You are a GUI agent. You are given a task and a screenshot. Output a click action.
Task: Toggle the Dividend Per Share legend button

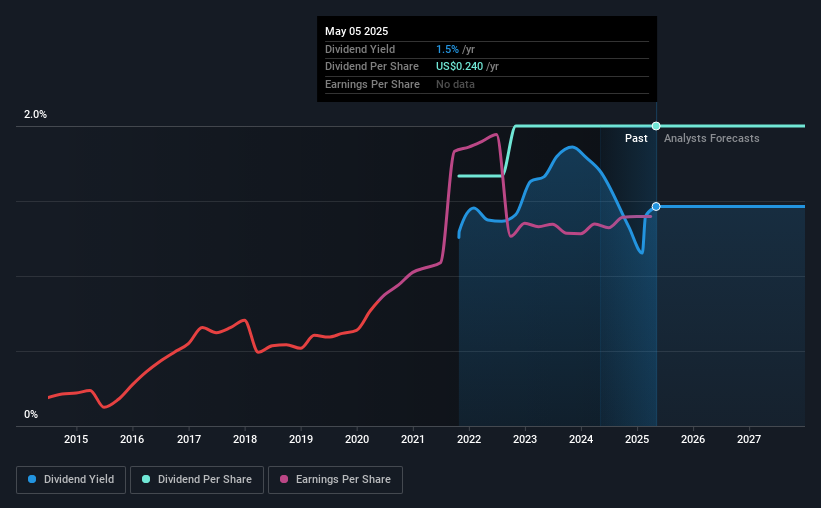(x=197, y=480)
